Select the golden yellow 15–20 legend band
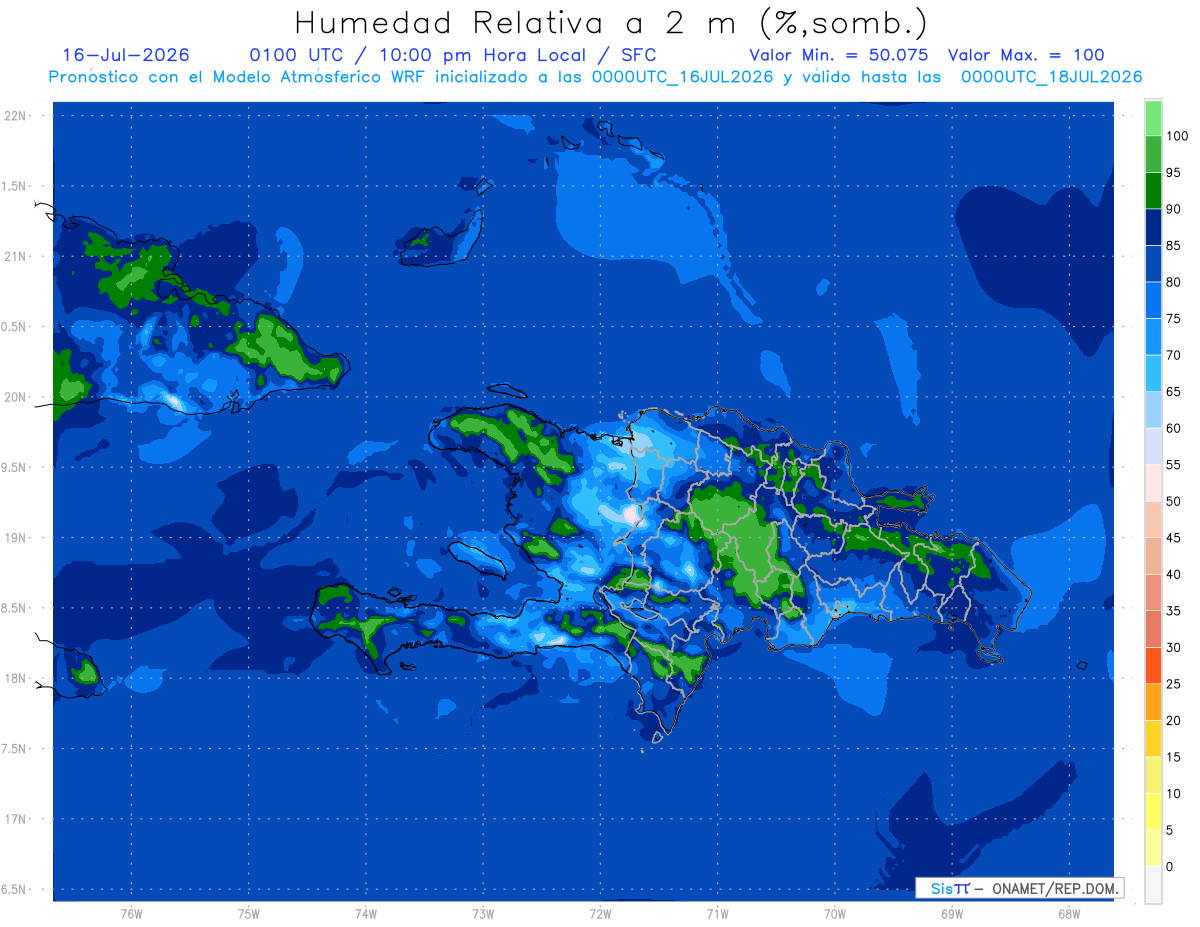Viewport: 1200px width, 927px height. pos(1153,738)
